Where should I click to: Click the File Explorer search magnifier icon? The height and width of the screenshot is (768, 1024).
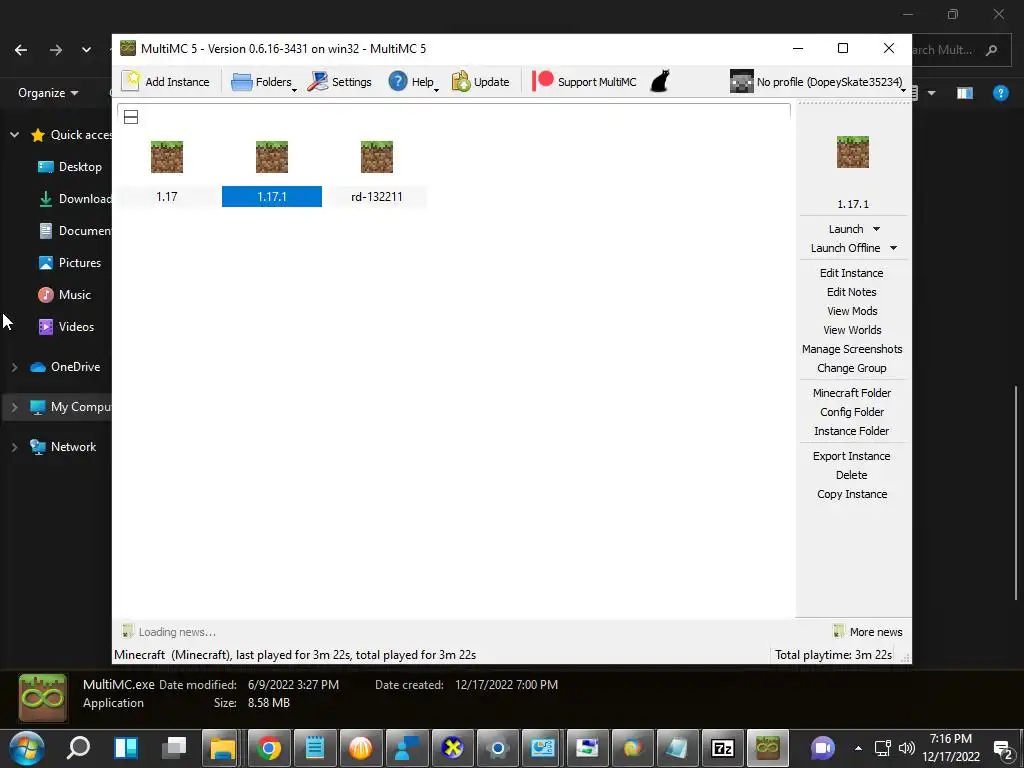[x=991, y=50]
